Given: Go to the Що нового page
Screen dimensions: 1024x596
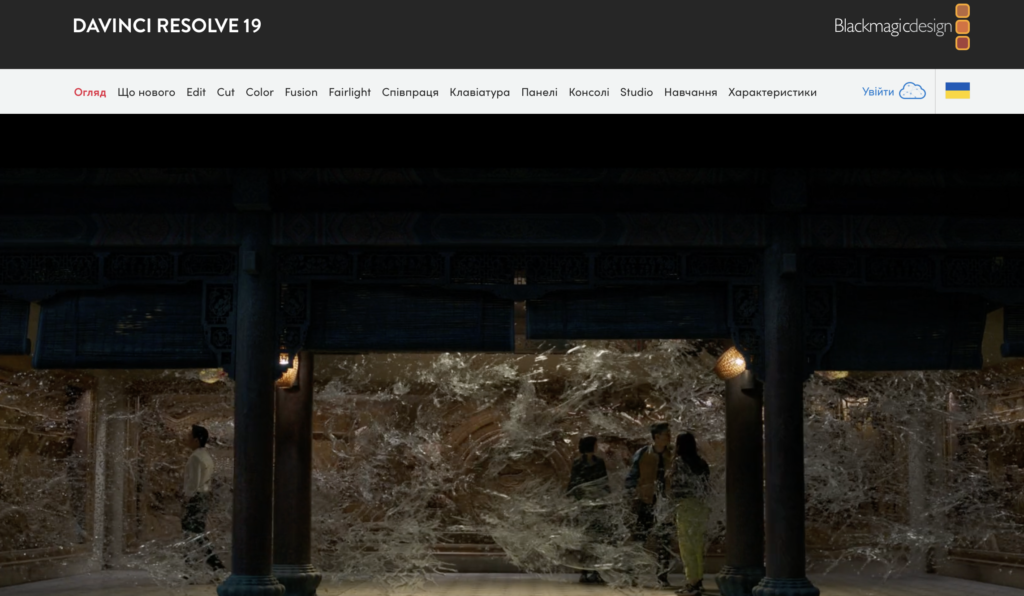Looking at the screenshot, I should [146, 92].
